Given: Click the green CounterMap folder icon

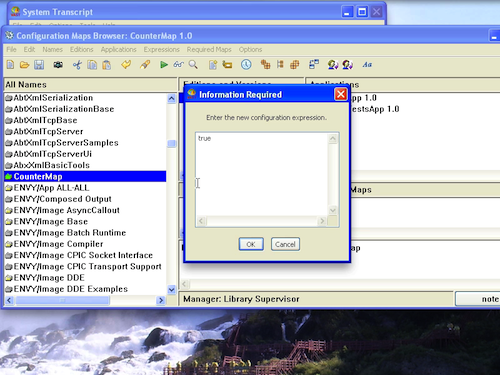Looking at the screenshot, I should point(9,176).
